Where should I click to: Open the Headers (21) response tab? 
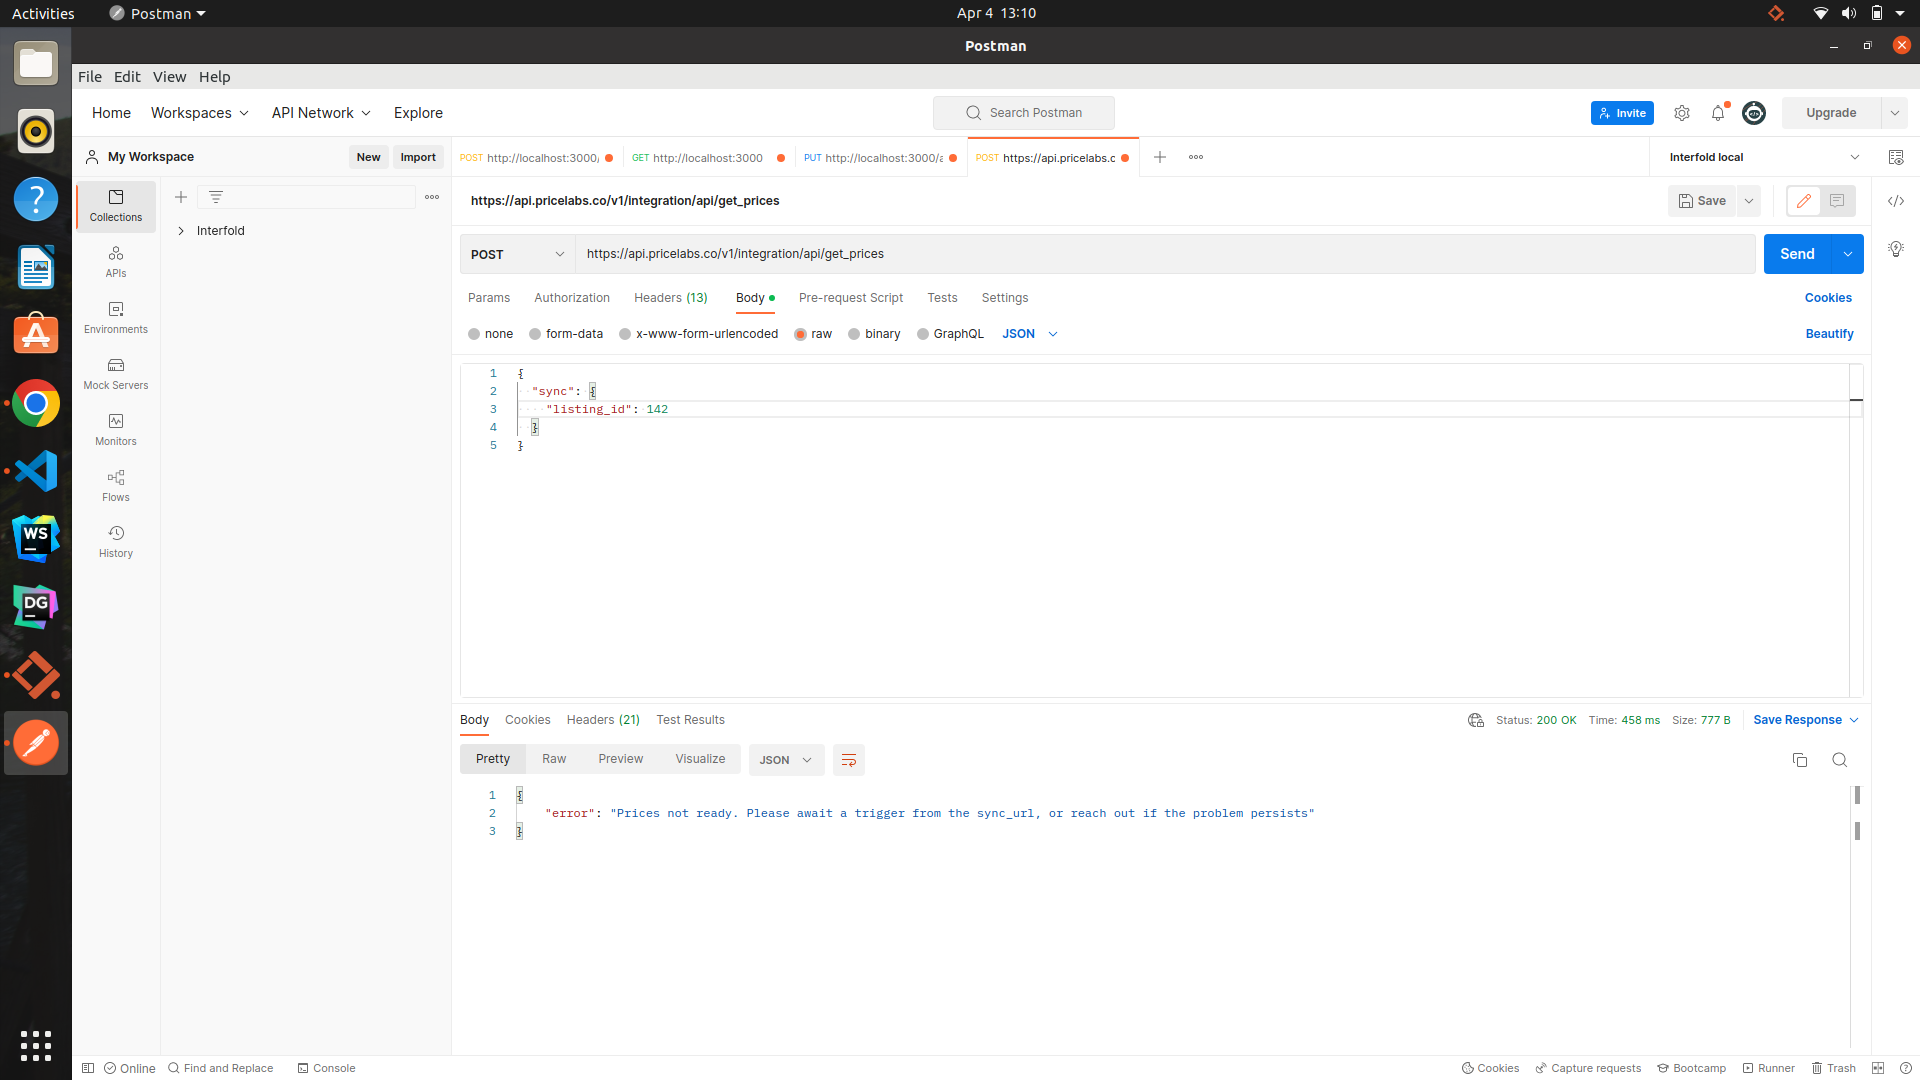coord(602,720)
